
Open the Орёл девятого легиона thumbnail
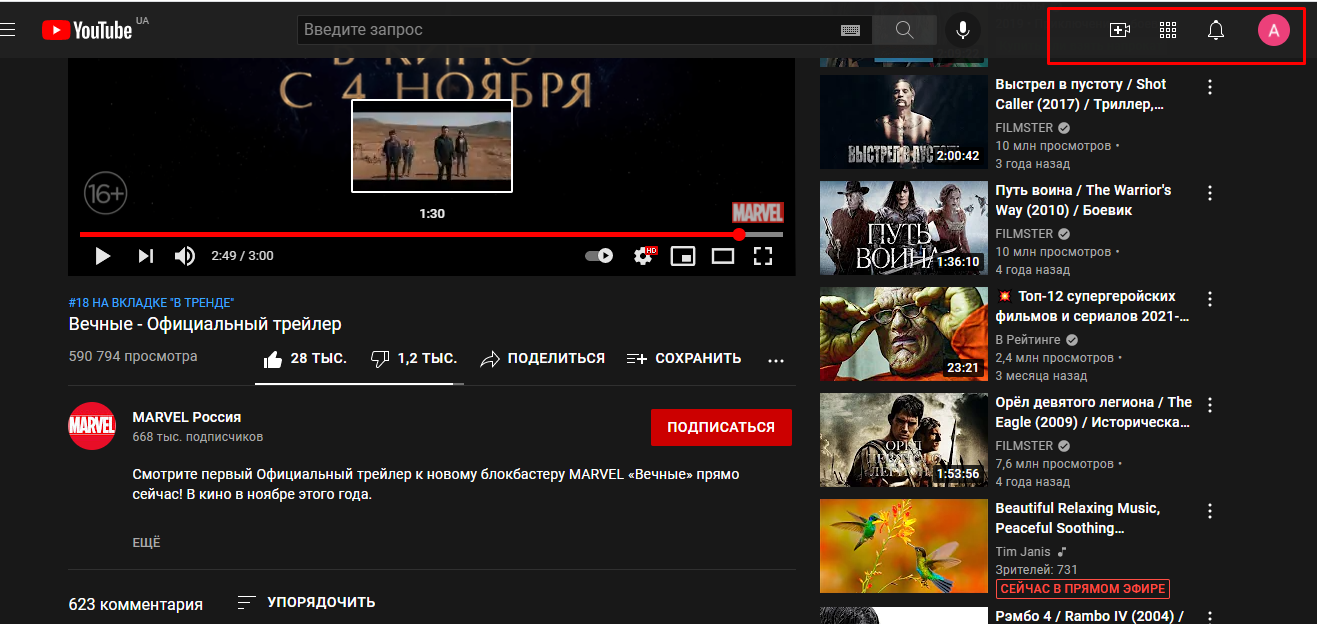pos(903,440)
